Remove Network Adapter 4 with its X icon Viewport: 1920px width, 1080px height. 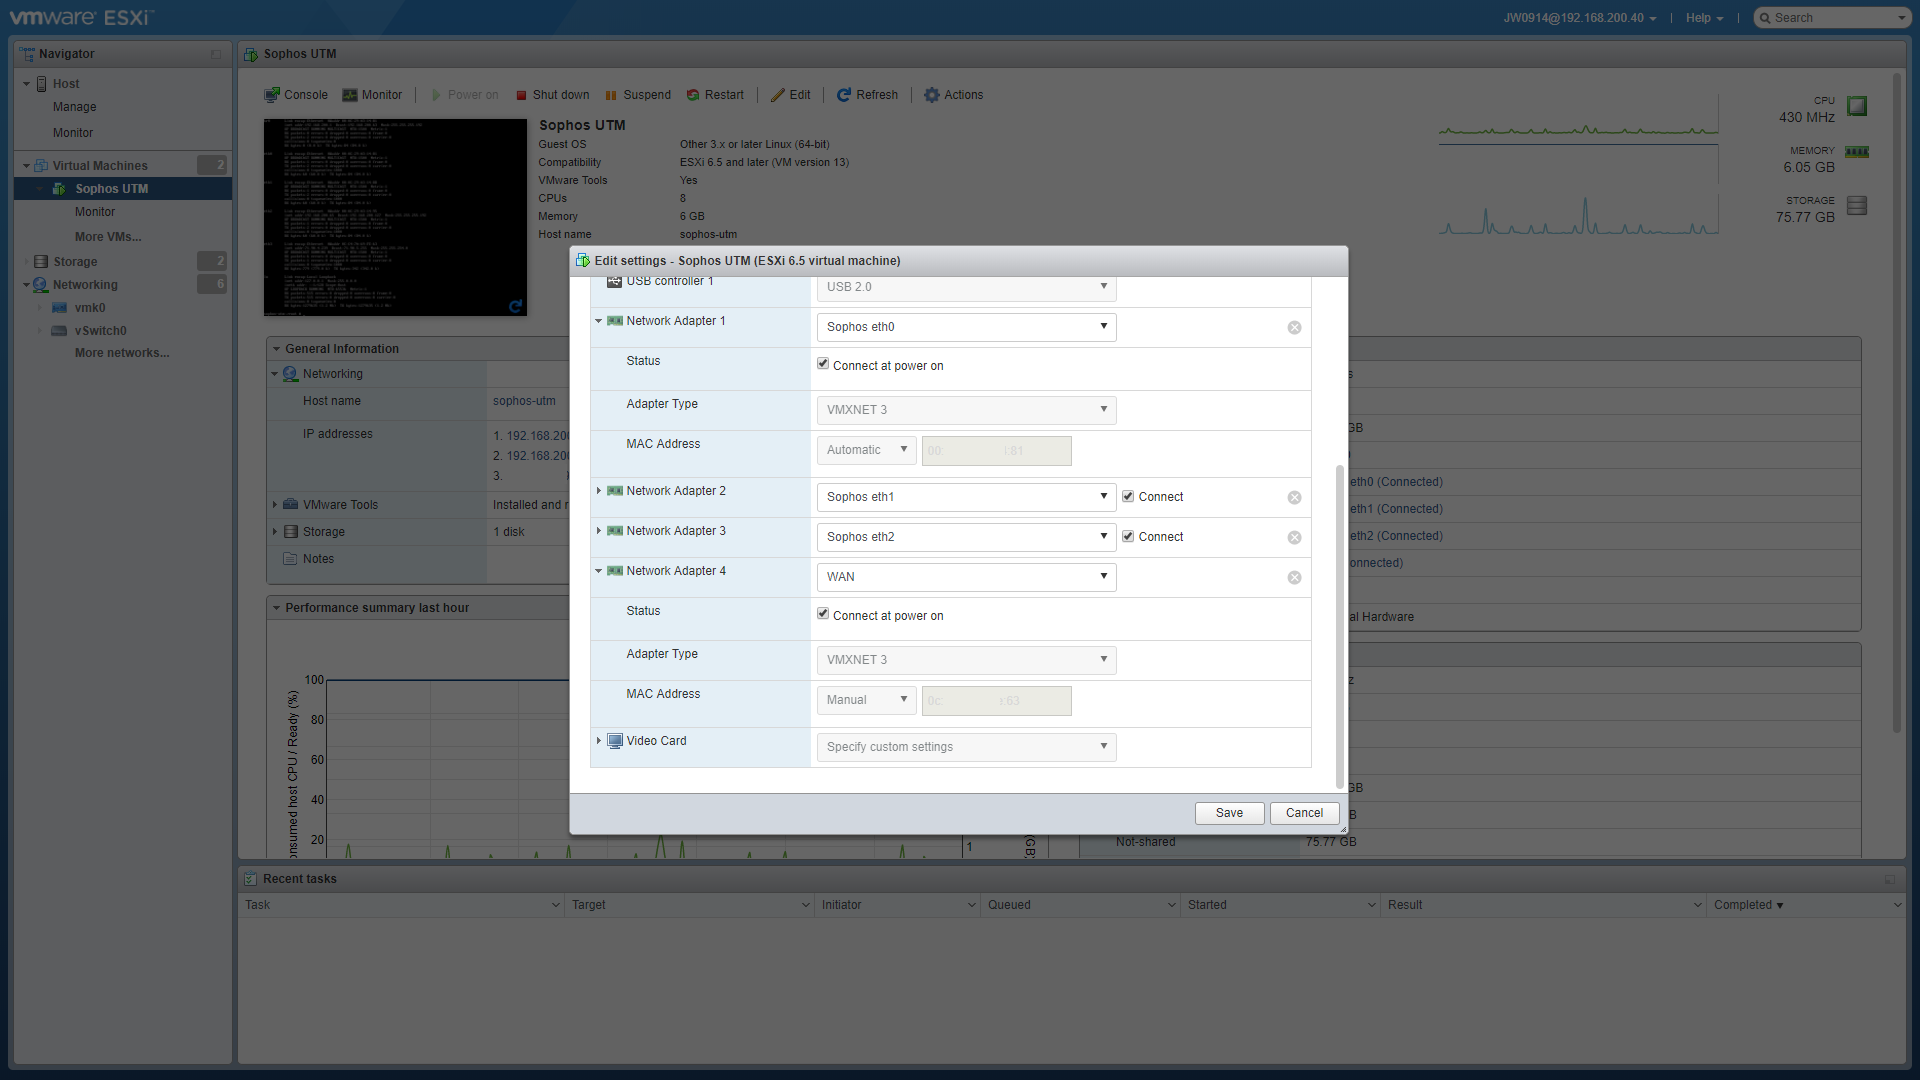[x=1294, y=578]
